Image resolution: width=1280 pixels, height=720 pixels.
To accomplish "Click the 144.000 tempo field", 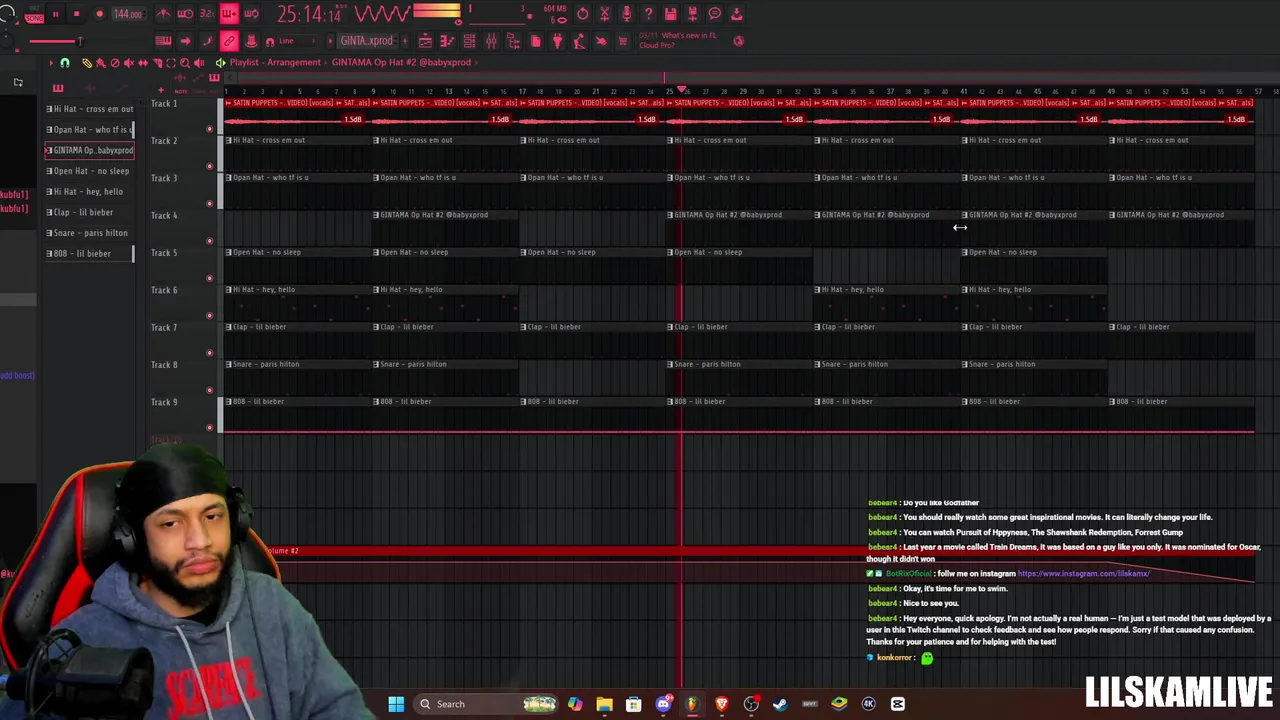I will click(127, 14).
